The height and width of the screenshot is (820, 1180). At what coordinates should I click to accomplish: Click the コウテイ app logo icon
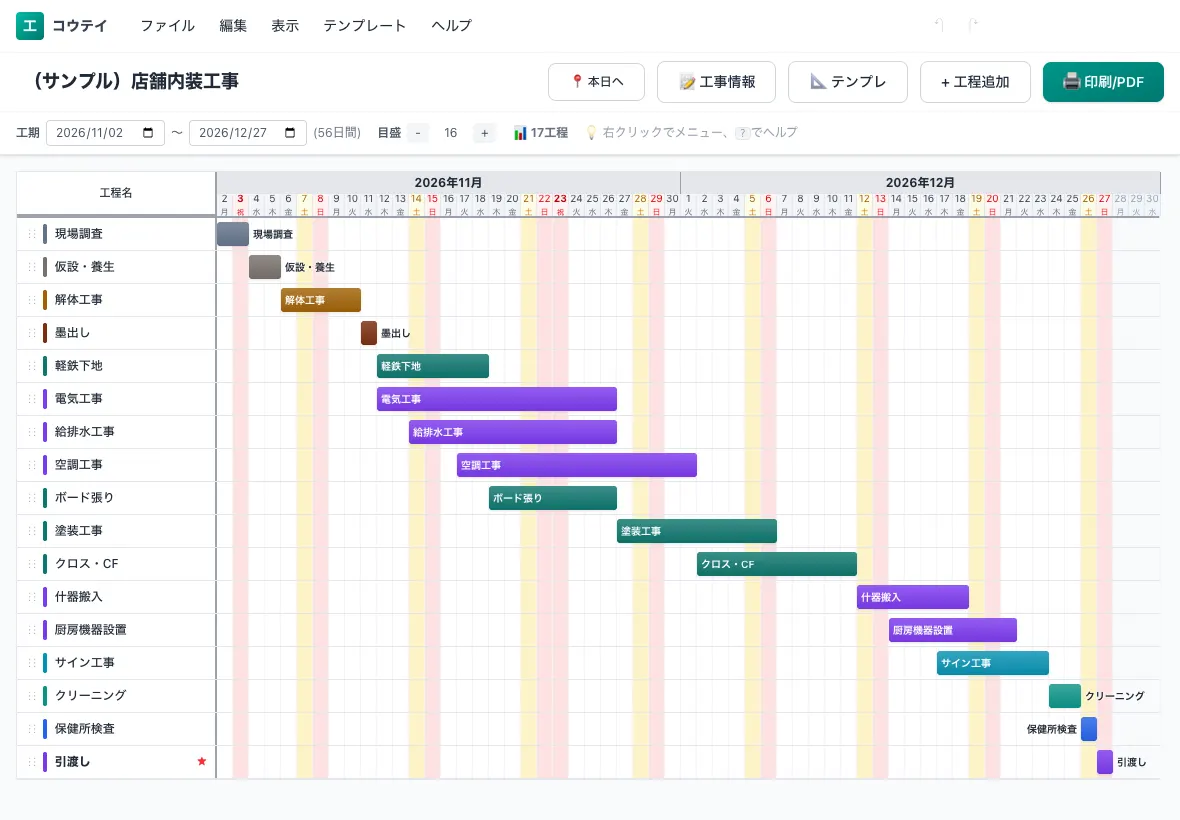[30, 26]
